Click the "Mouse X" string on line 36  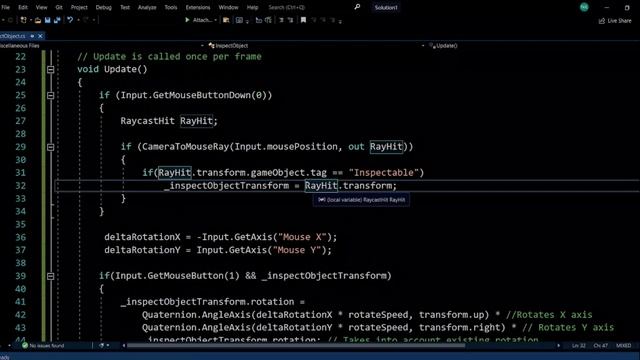[x=302, y=237]
